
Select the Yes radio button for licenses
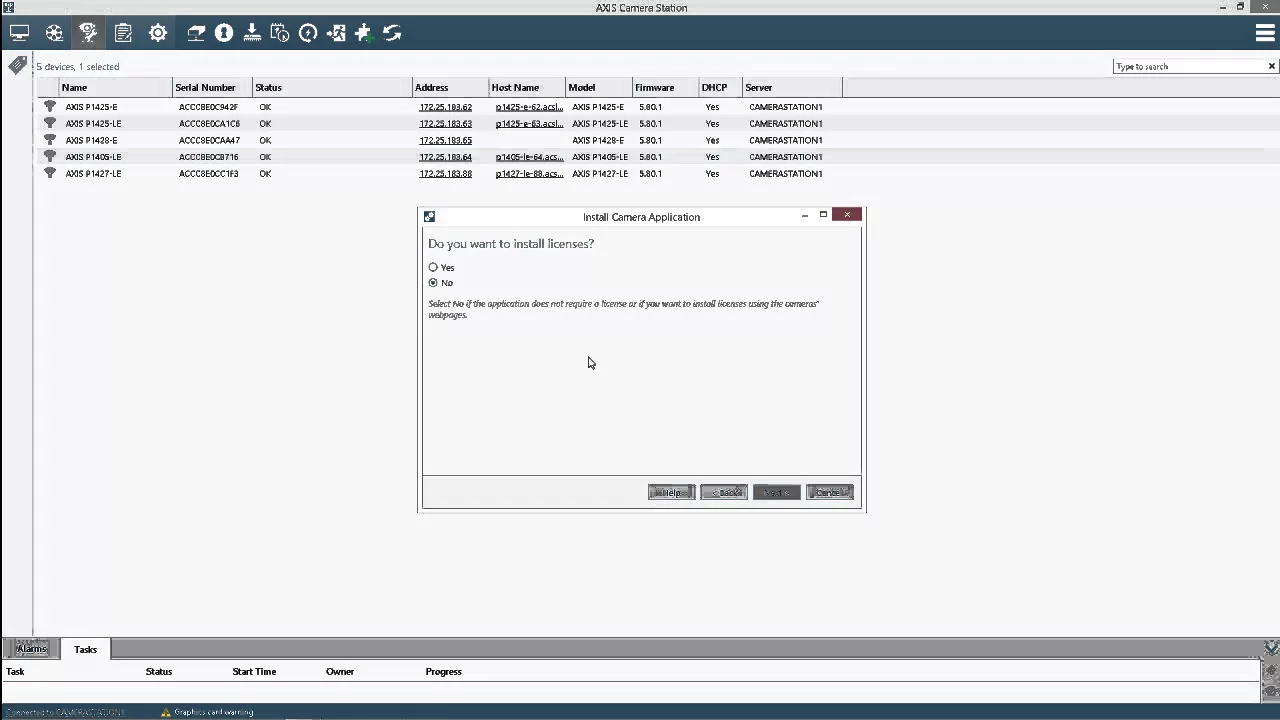[433, 267]
